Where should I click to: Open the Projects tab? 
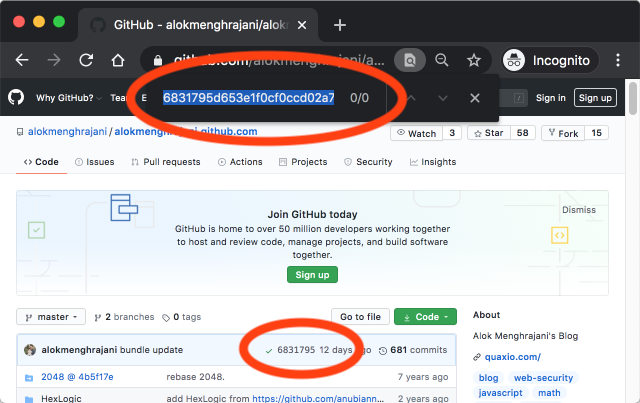pyautogui.click(x=303, y=162)
